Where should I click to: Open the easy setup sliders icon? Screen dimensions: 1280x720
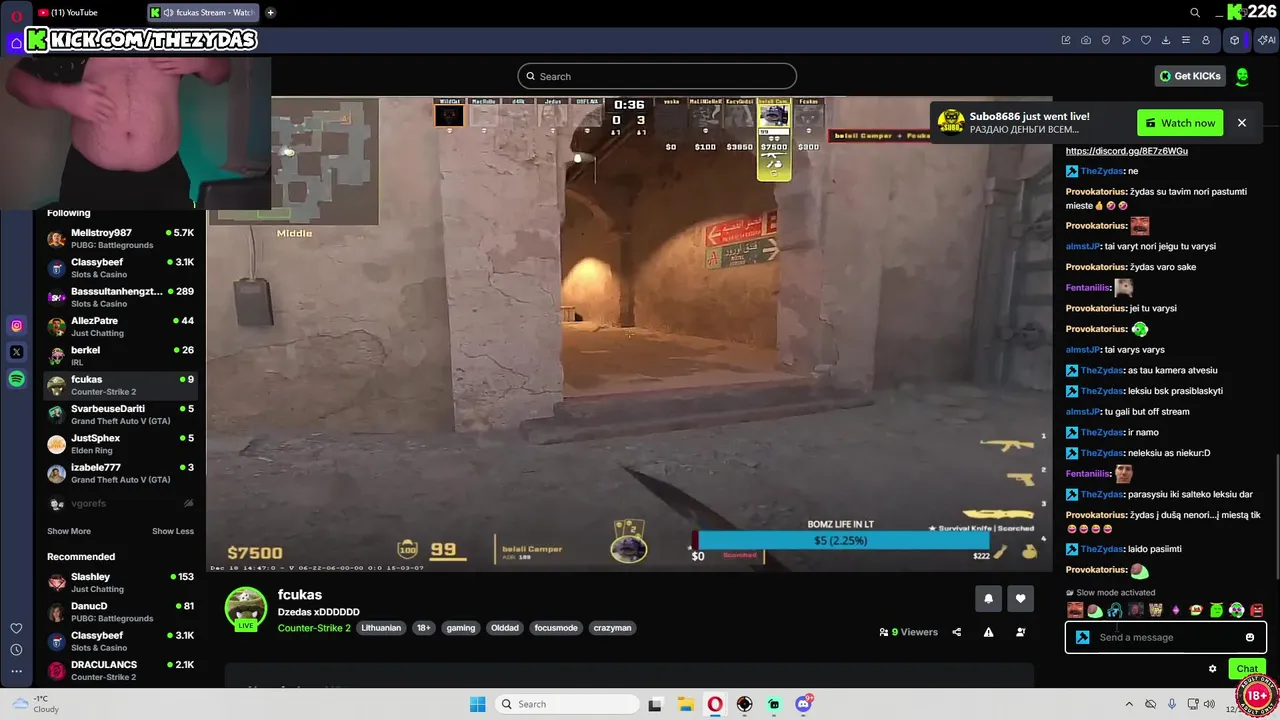point(1186,40)
